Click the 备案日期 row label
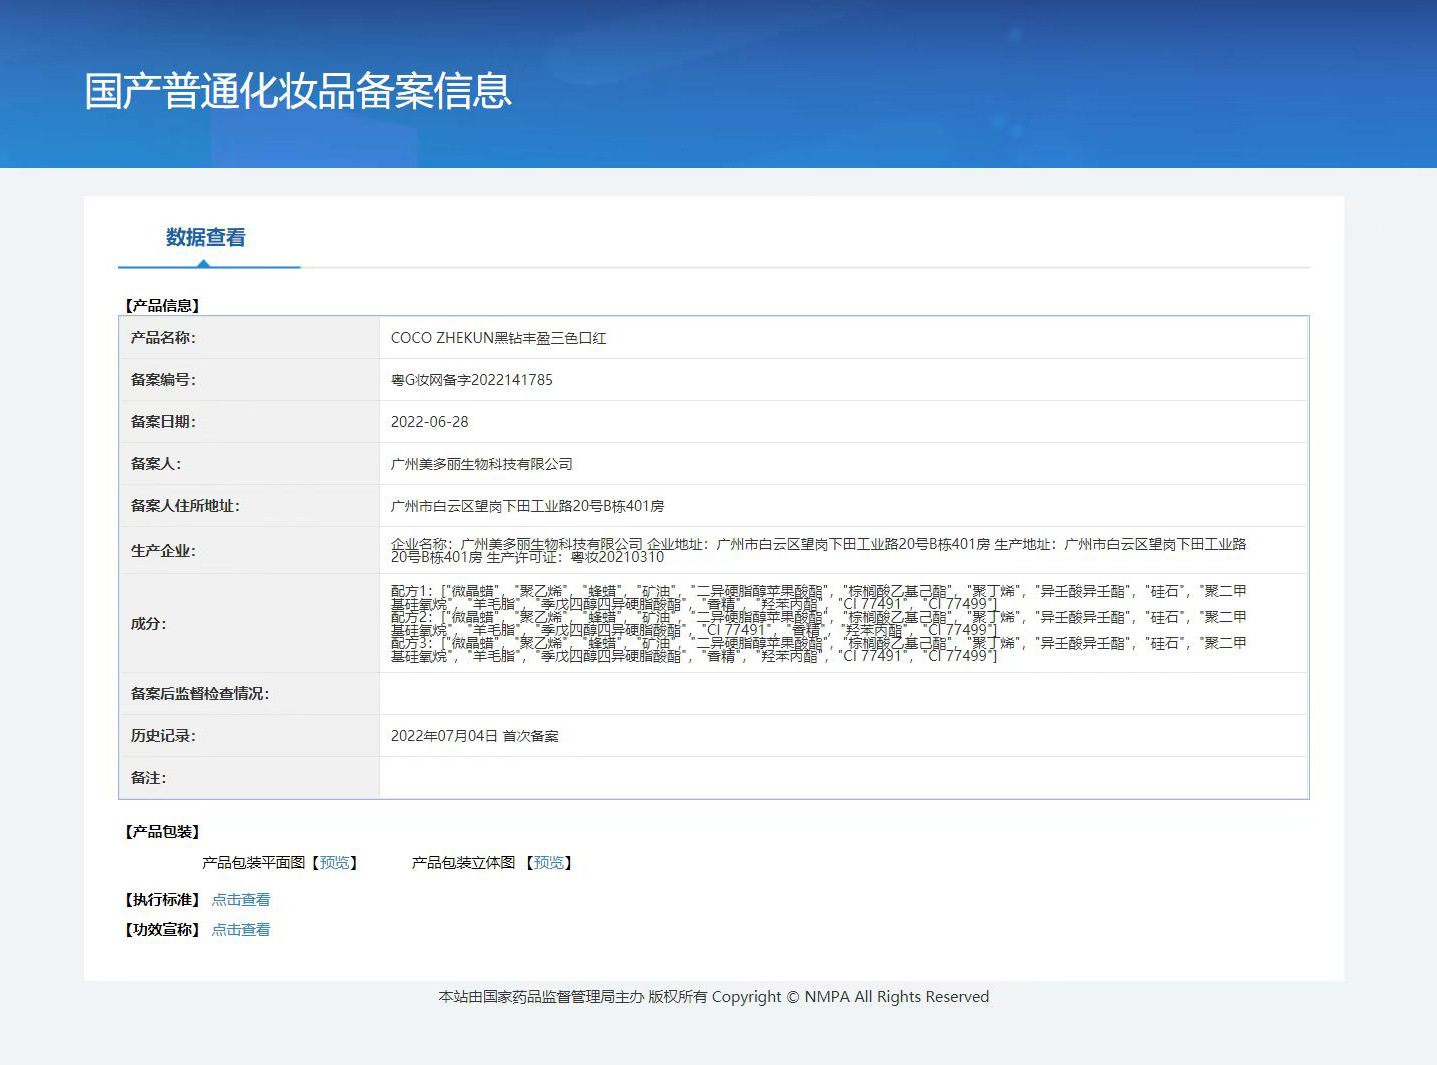Image resolution: width=1437 pixels, height=1065 pixels. [163, 422]
